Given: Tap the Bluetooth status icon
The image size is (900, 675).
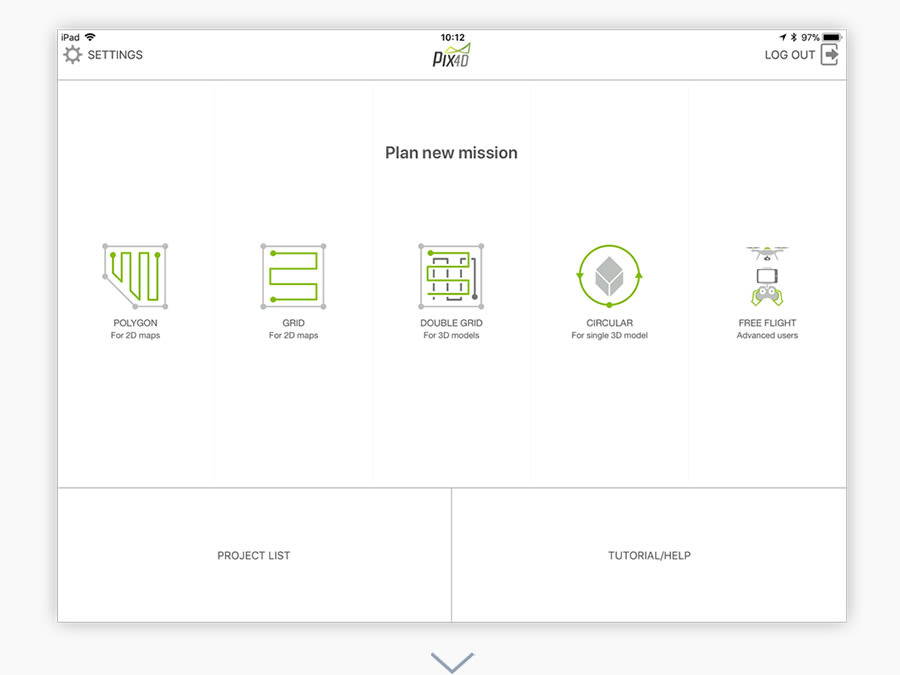Looking at the screenshot, I should tap(794, 37).
